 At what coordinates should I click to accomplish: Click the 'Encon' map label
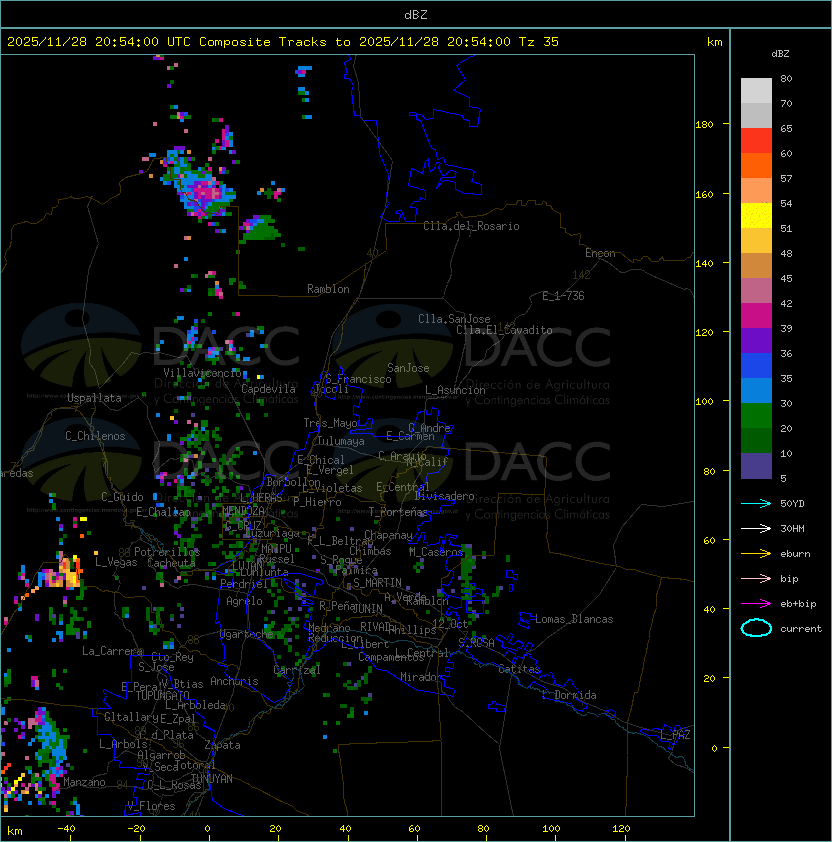[x=600, y=253]
